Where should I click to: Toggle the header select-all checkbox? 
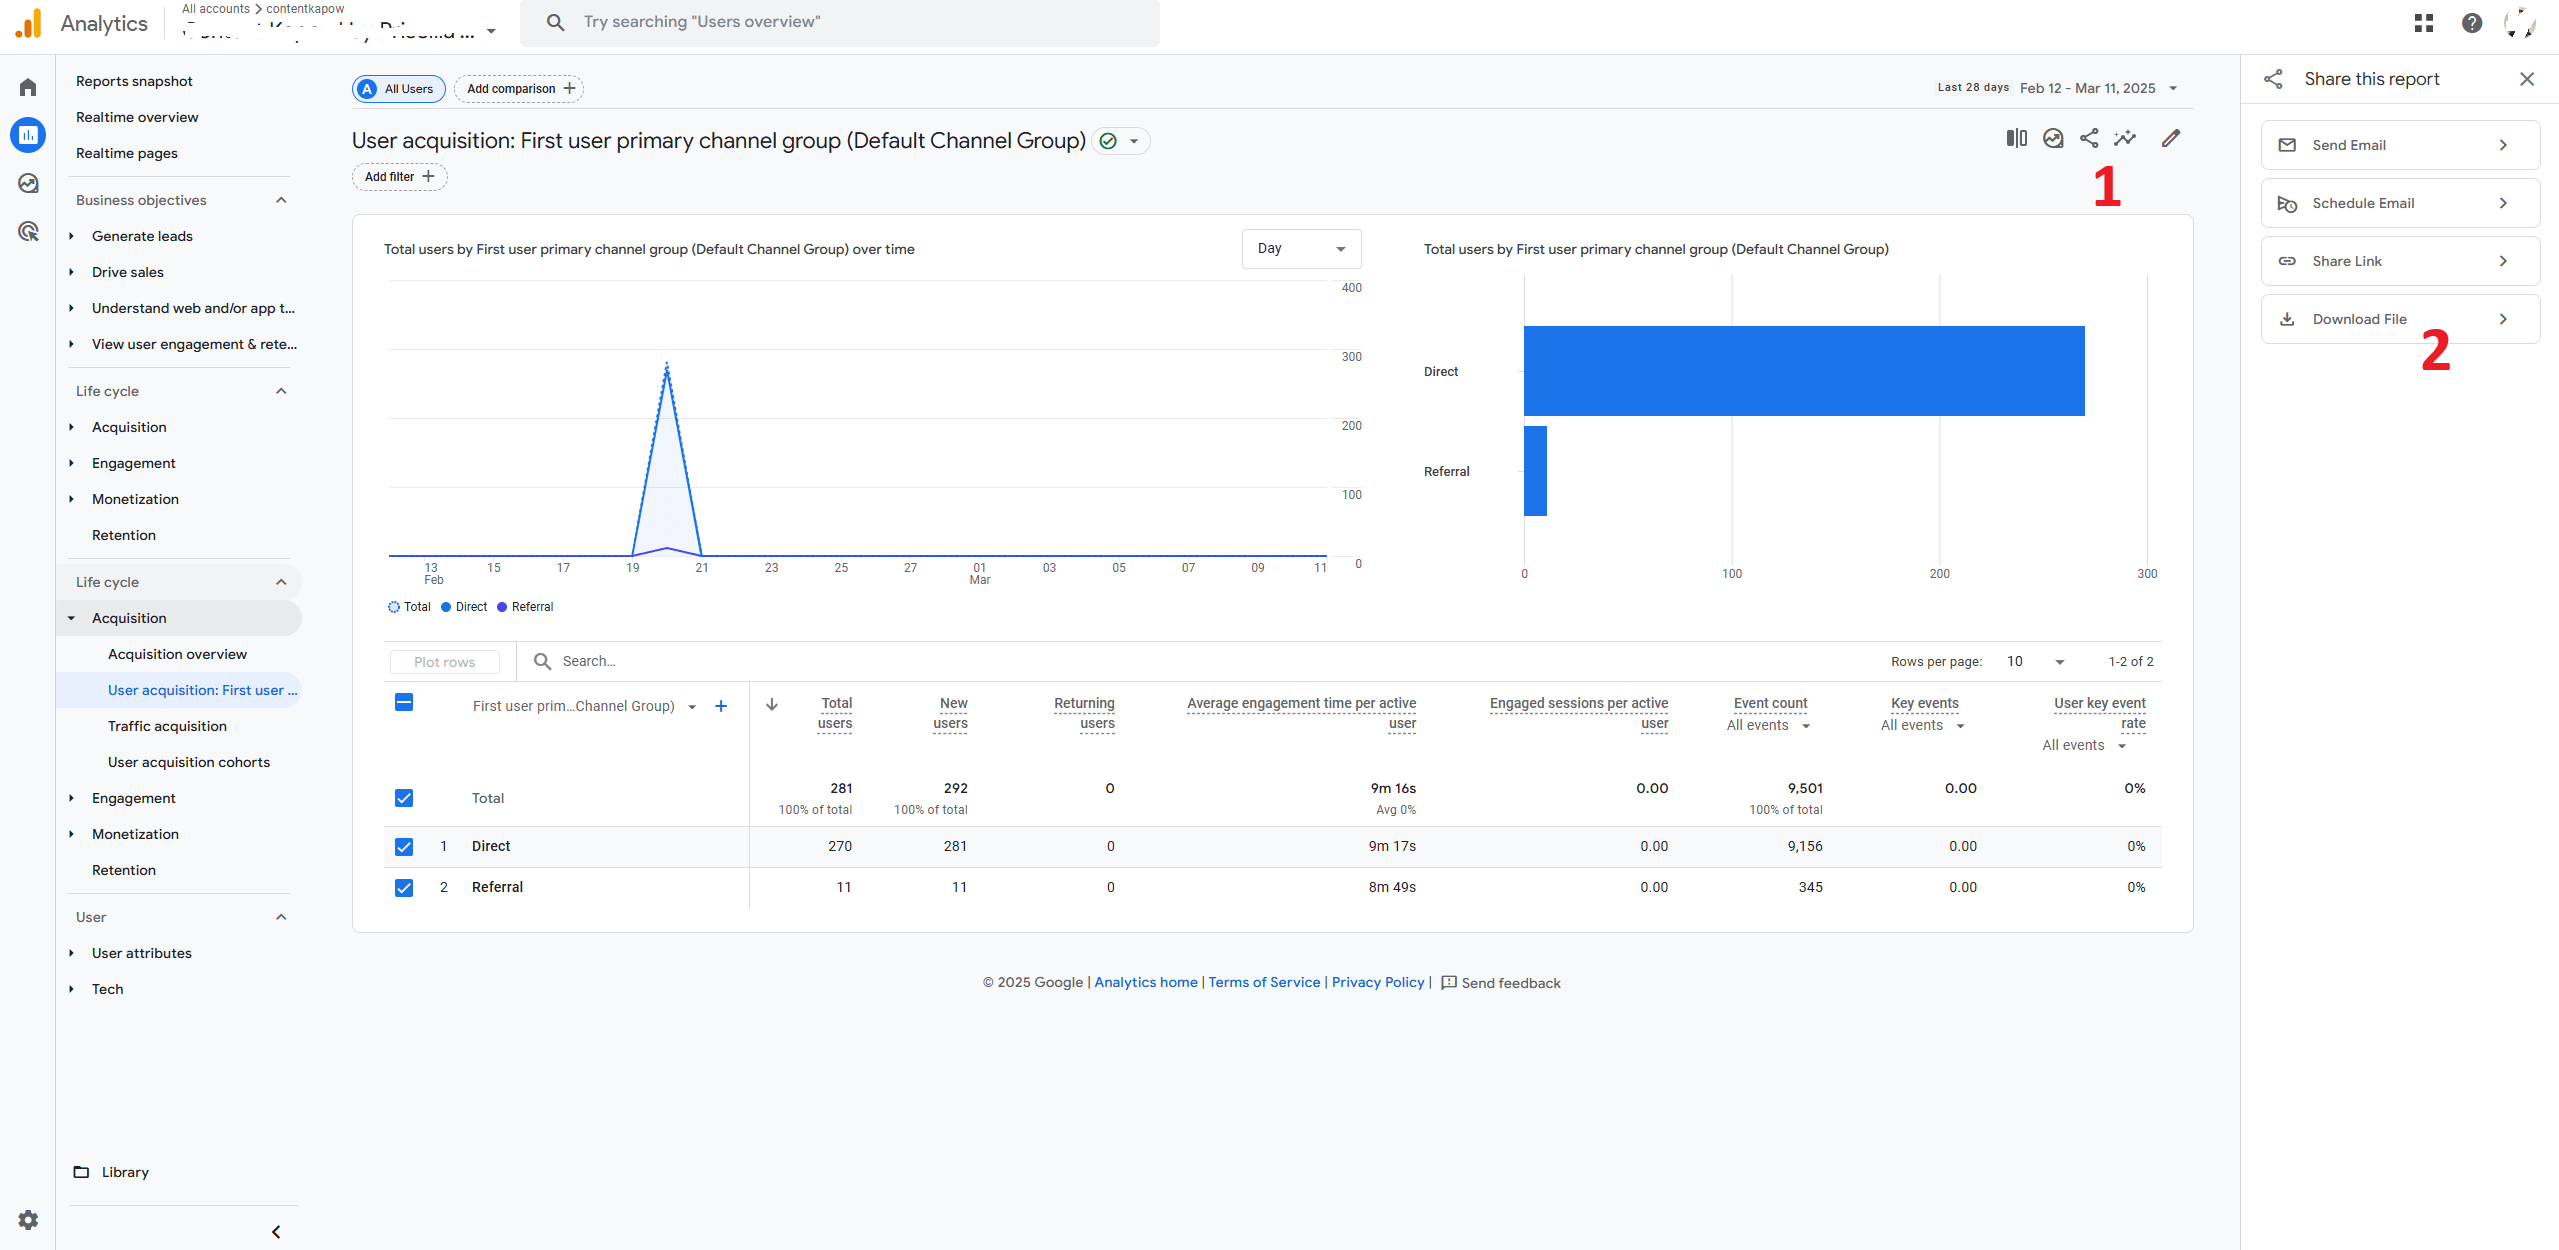pos(404,702)
